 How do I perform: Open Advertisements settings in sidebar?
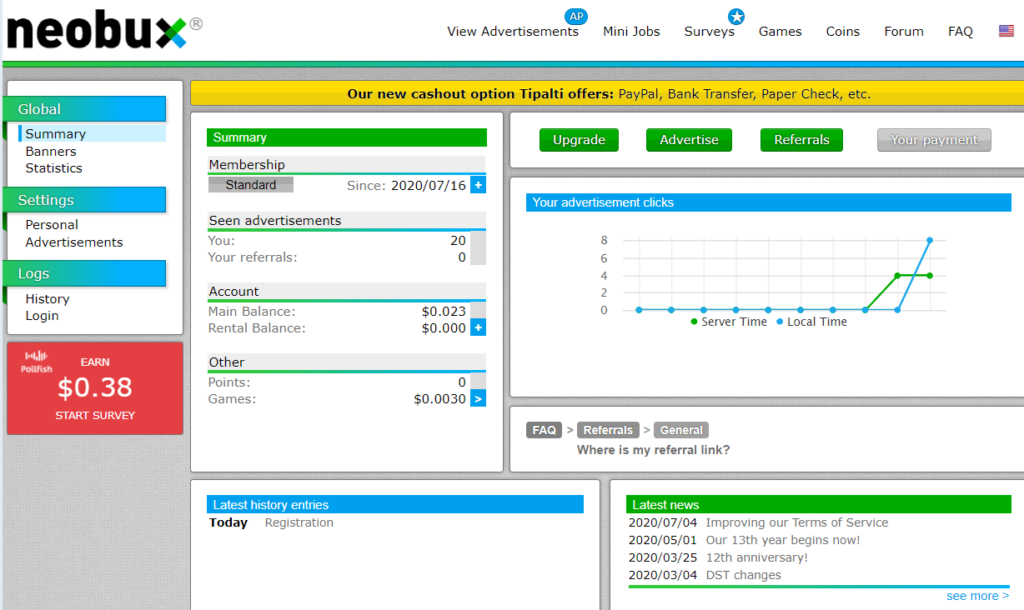point(74,242)
